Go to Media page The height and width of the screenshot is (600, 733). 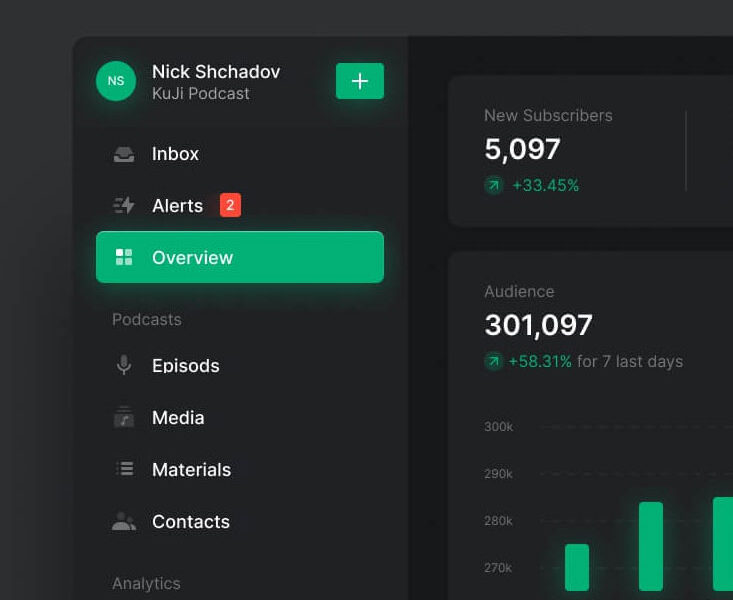coord(178,418)
